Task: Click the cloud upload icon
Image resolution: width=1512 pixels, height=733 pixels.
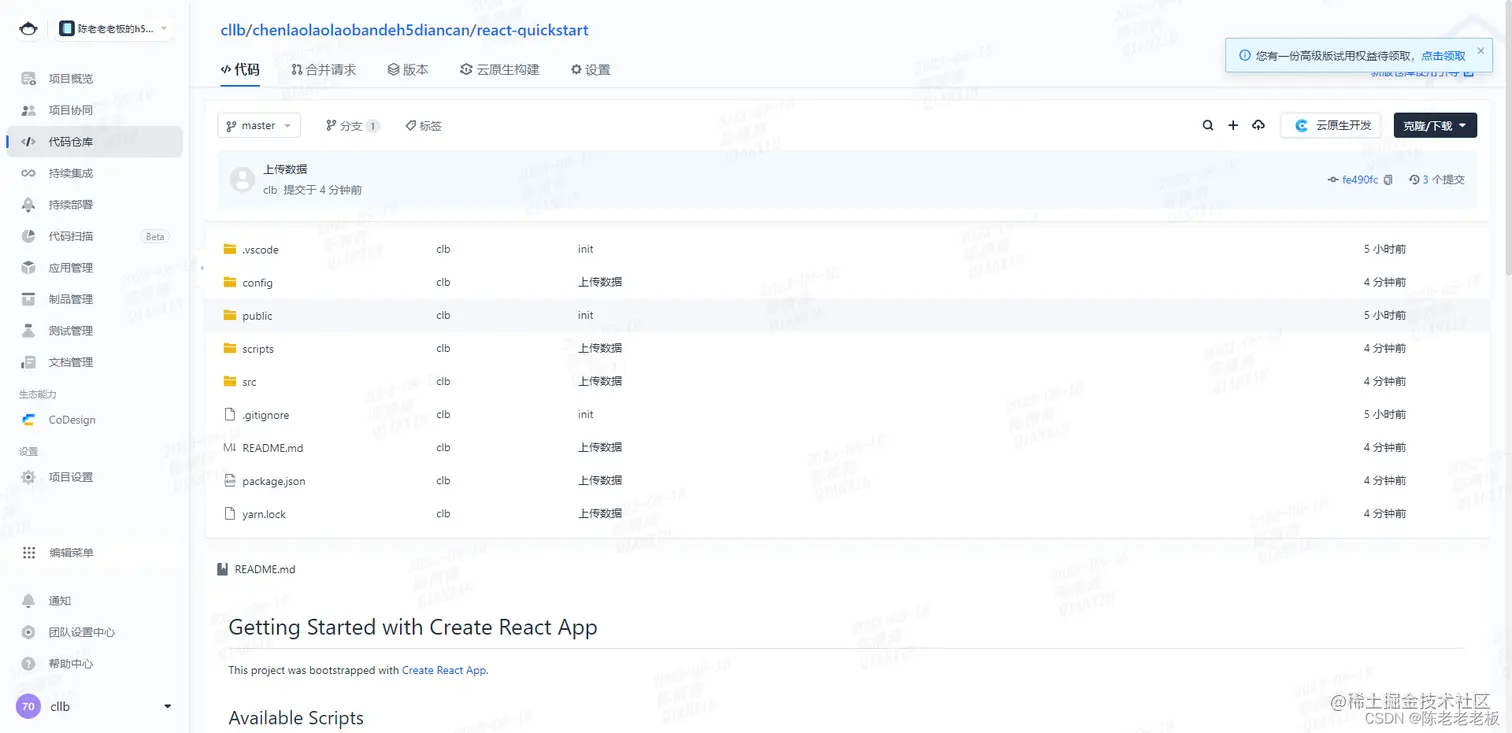Action: coord(1259,126)
